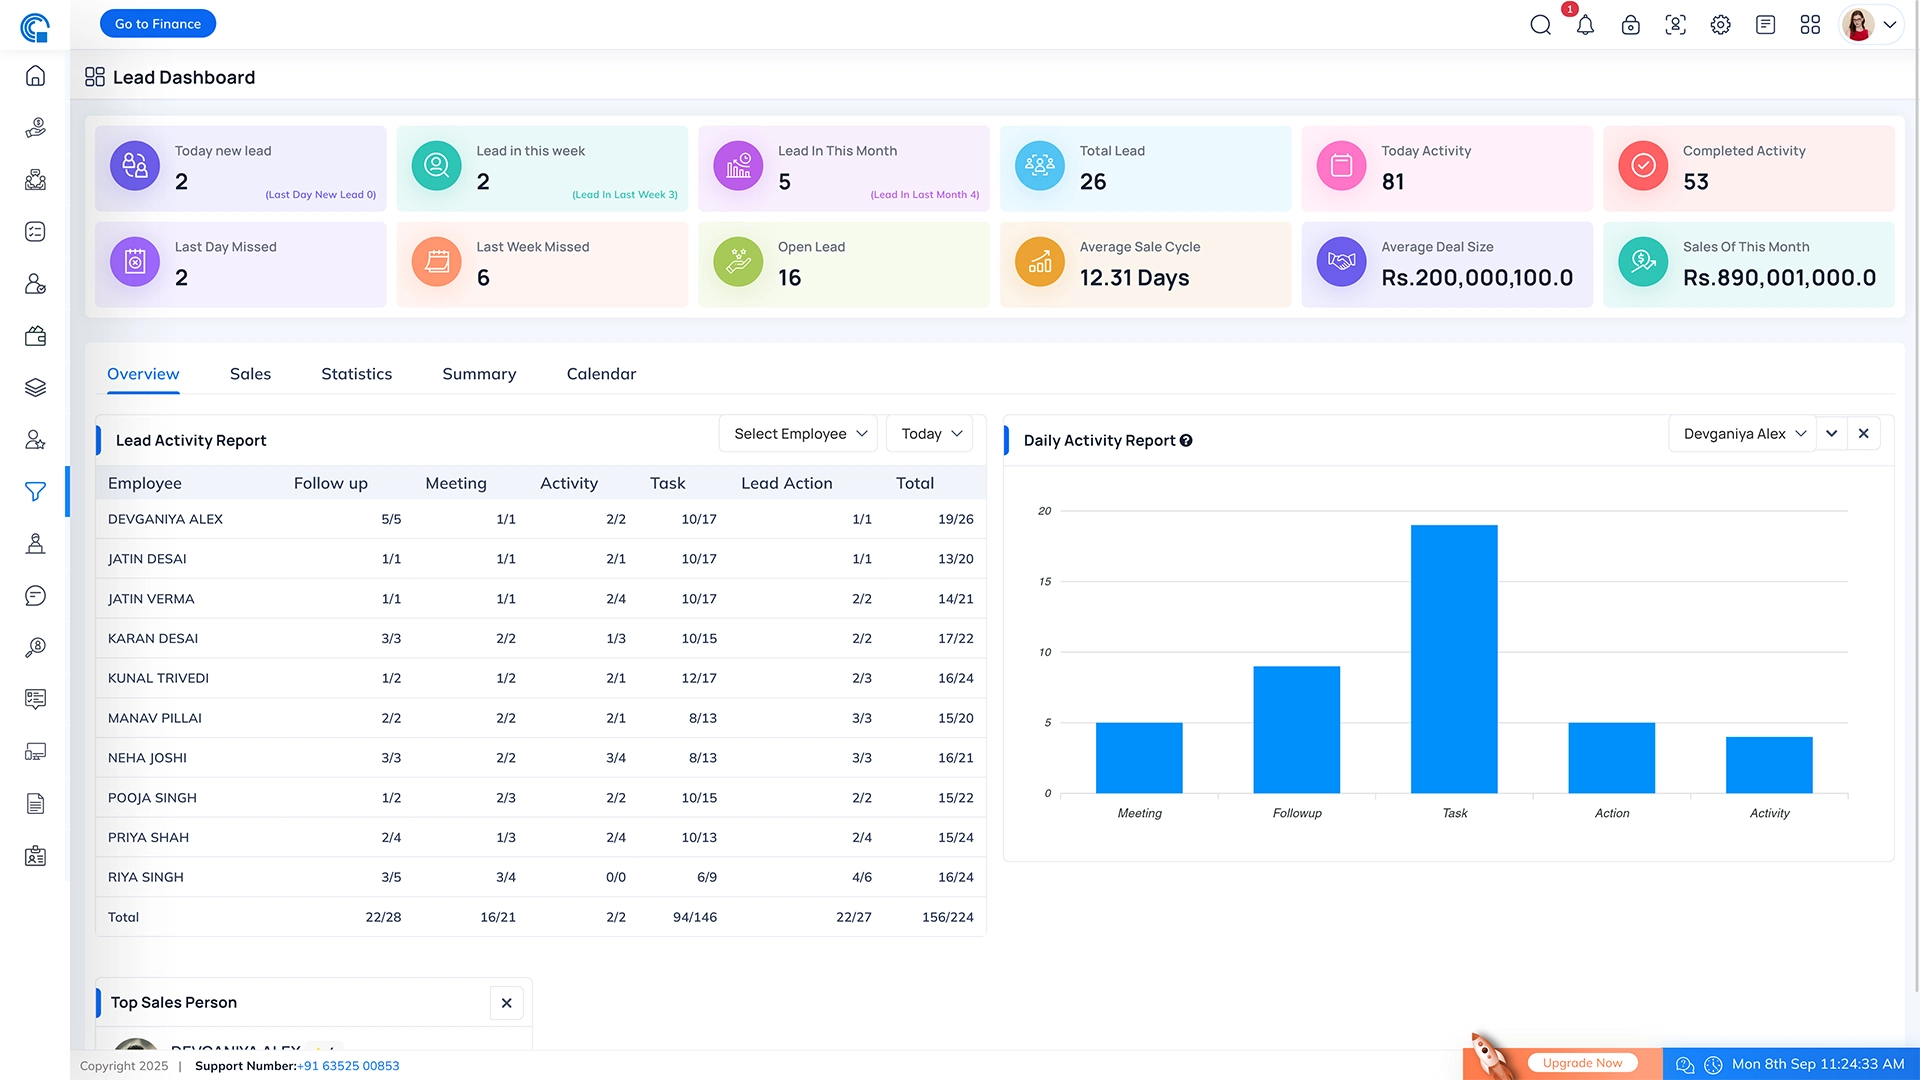Click the Go to Finance button

pyautogui.click(x=158, y=24)
